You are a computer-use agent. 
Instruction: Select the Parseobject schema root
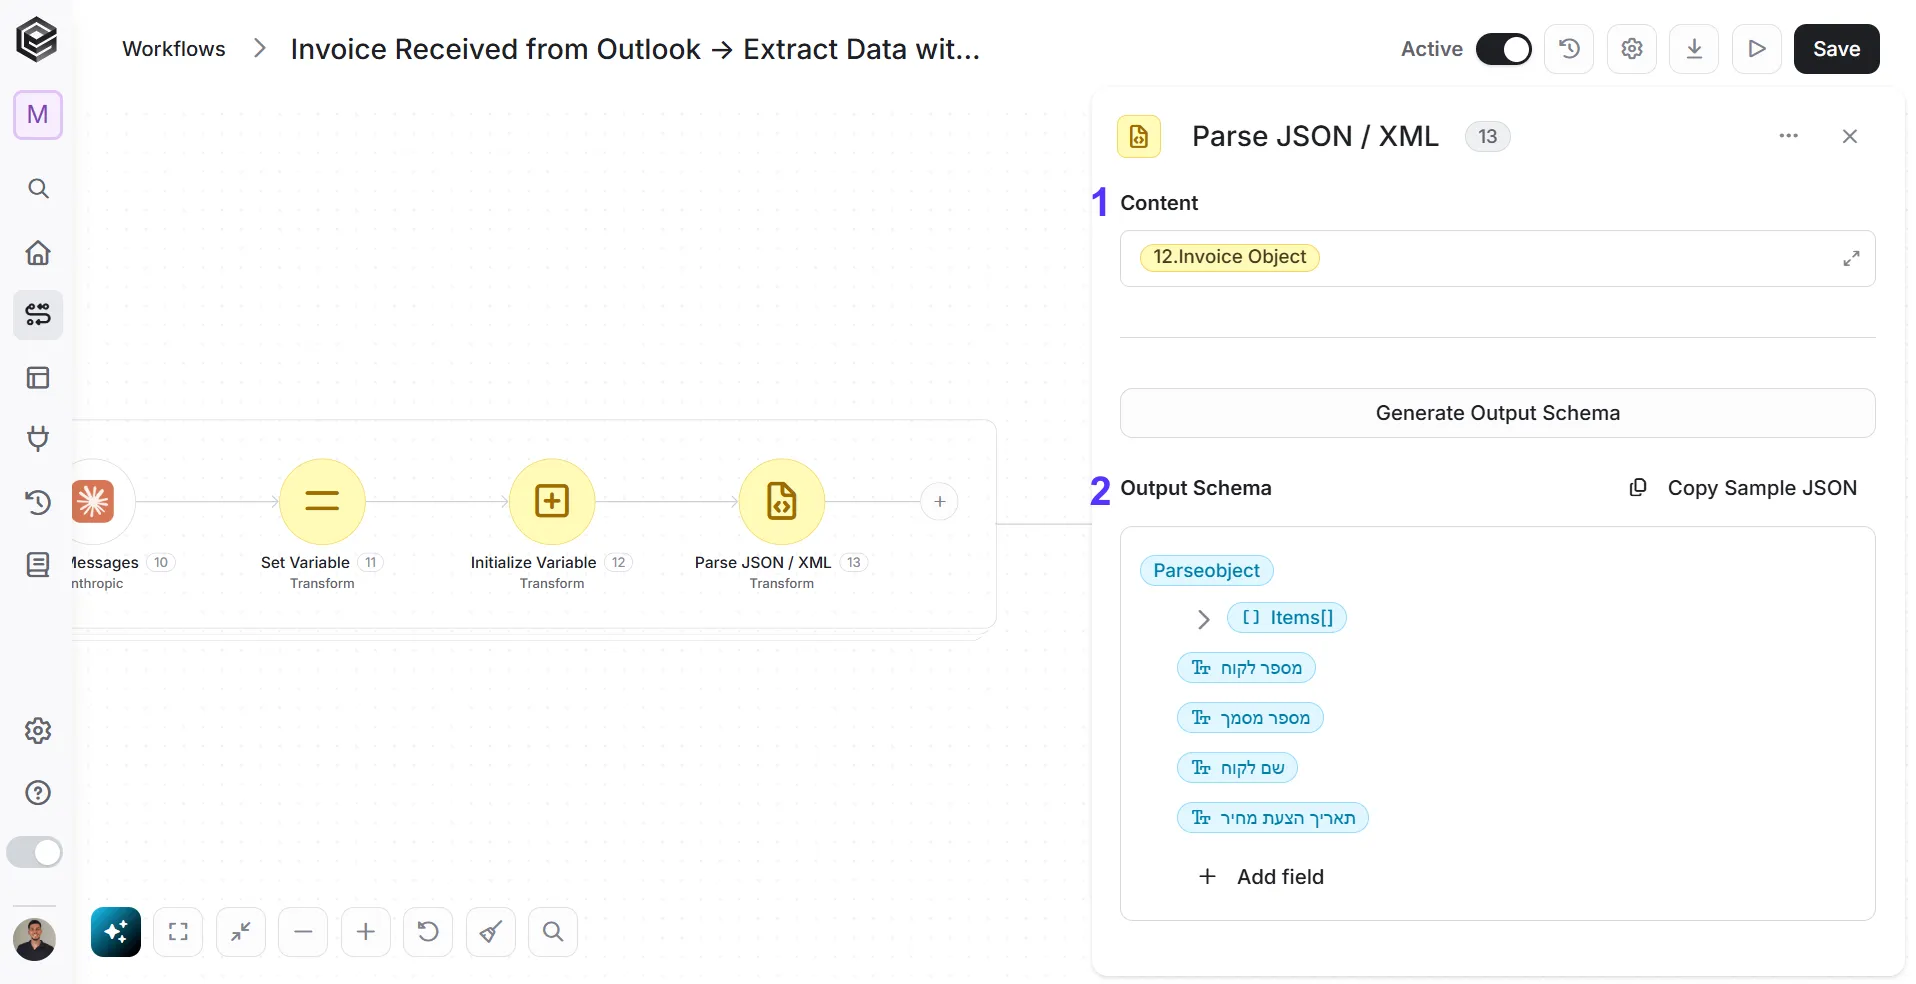click(1206, 570)
